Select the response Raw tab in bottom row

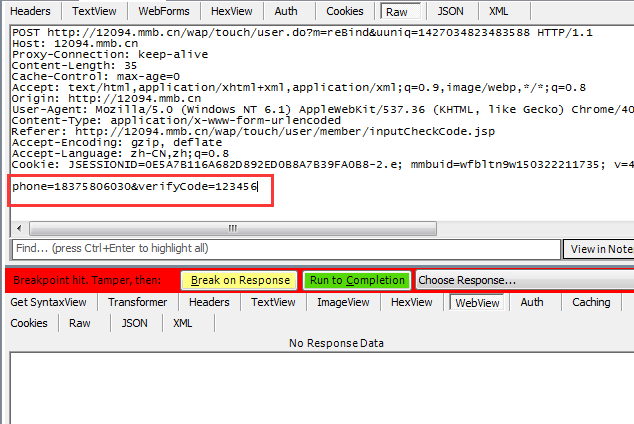[80, 323]
